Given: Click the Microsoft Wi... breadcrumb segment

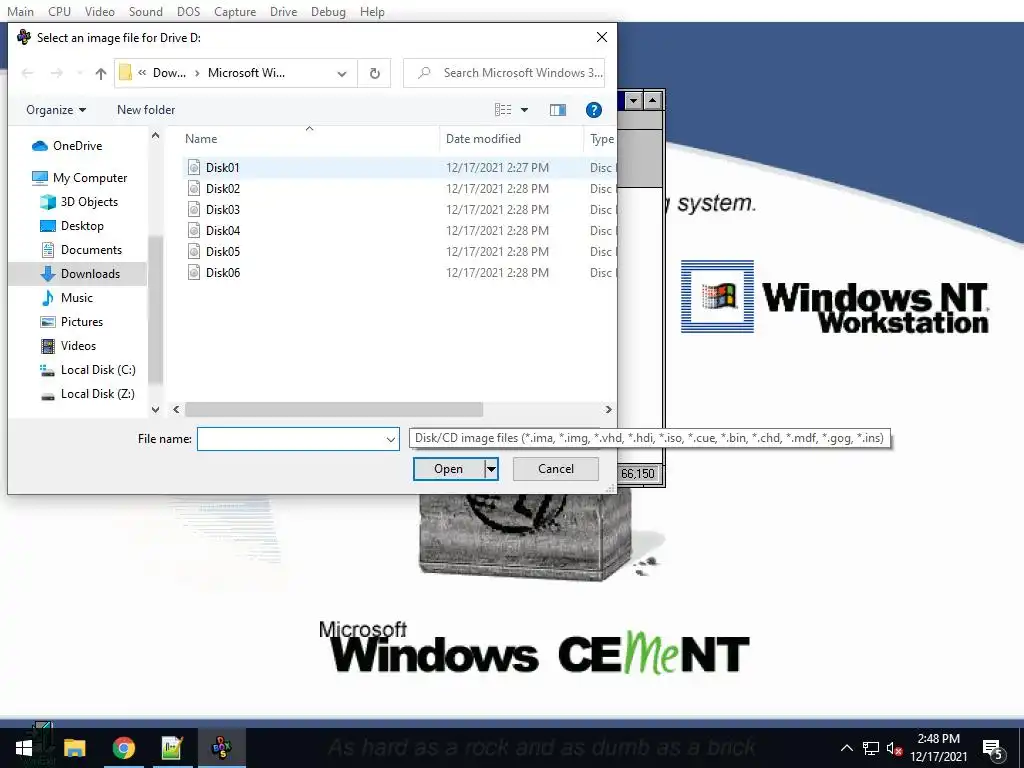Looking at the screenshot, I should click(x=246, y=73).
